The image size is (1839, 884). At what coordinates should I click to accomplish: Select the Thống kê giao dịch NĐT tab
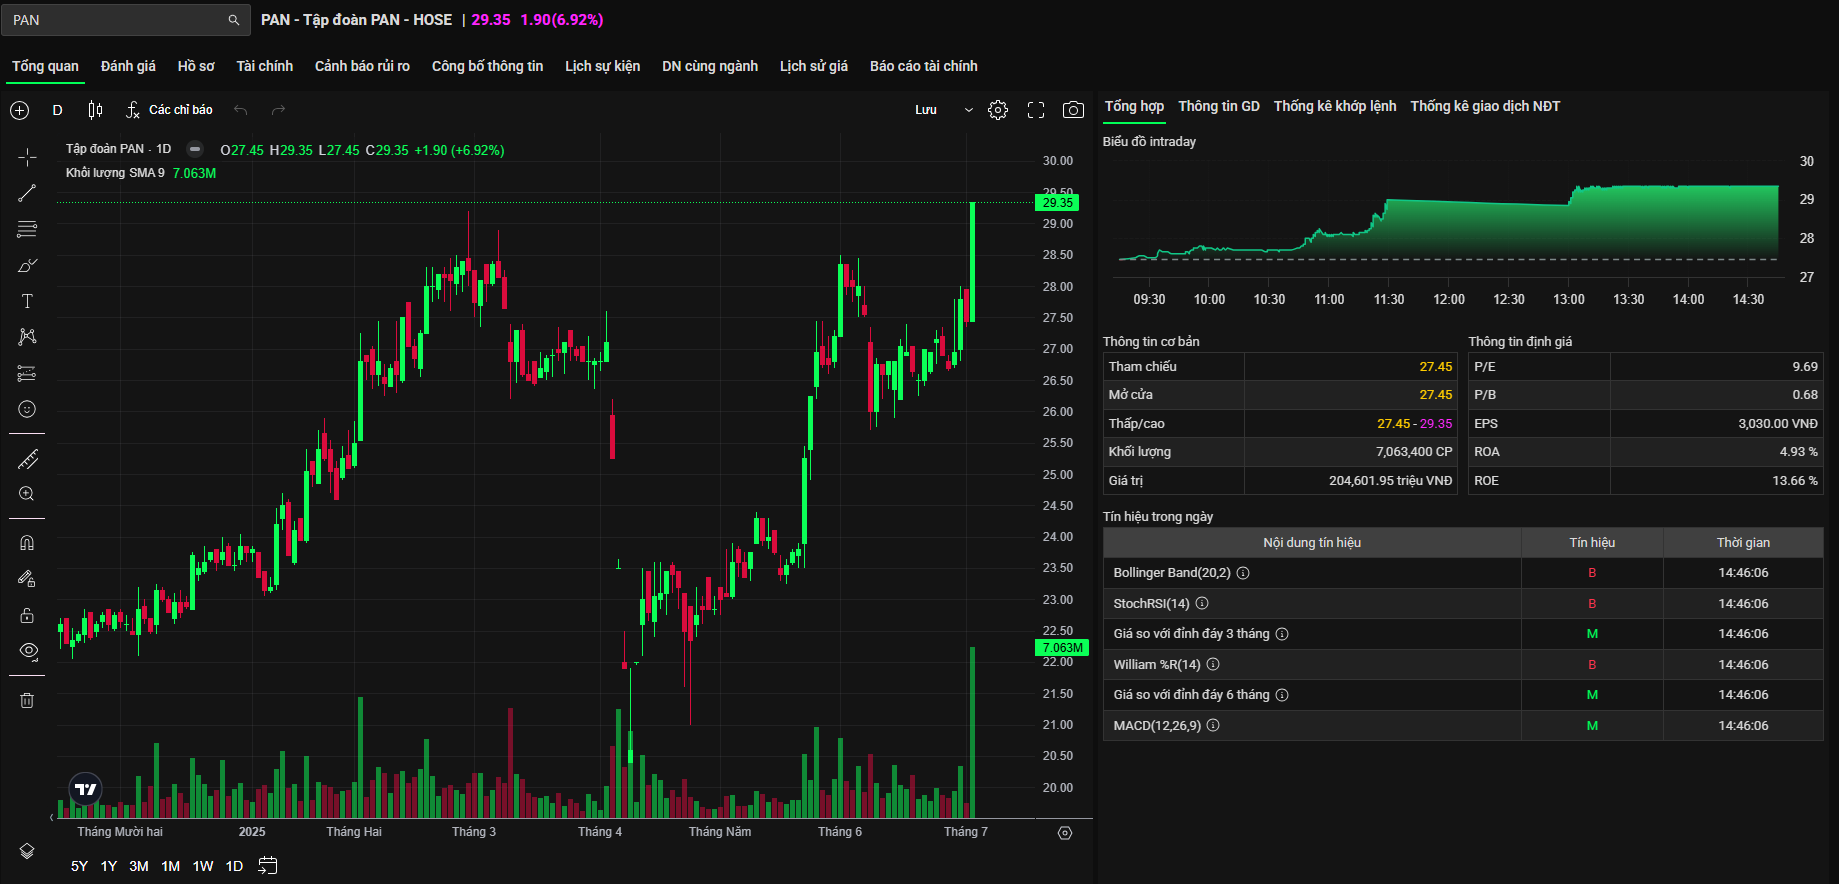point(1485,106)
